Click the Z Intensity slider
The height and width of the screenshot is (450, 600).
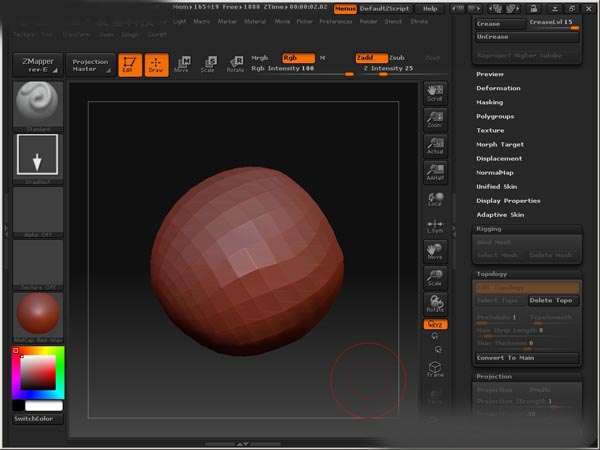tap(386, 69)
